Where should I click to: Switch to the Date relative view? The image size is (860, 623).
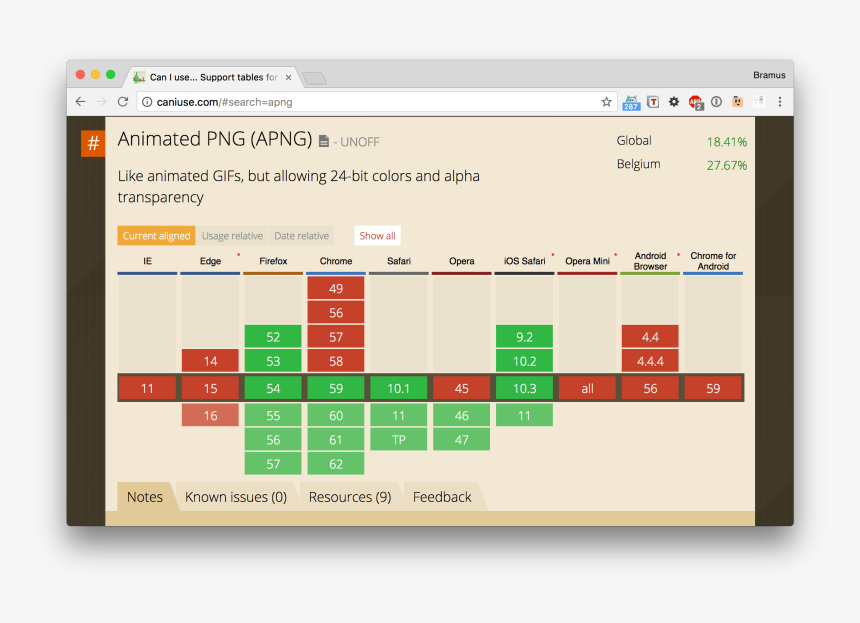click(x=301, y=236)
